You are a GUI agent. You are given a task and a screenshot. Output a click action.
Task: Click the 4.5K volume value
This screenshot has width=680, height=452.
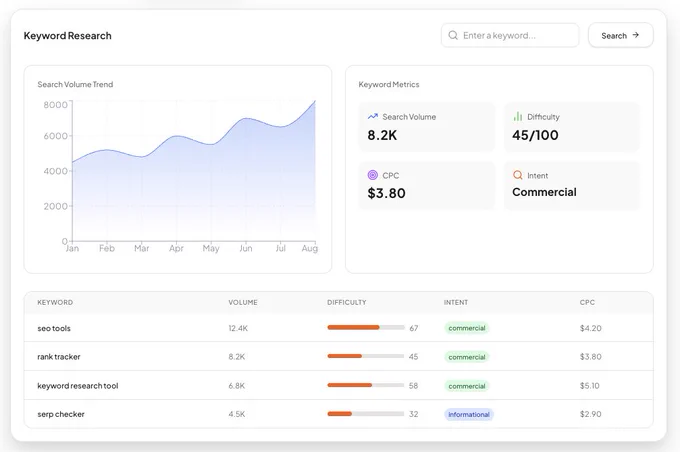(x=237, y=414)
